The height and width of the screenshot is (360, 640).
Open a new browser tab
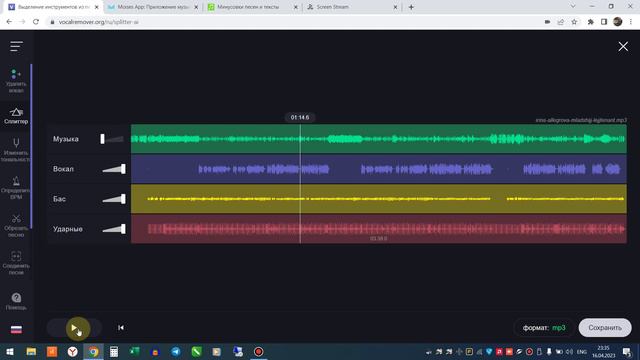point(411,7)
